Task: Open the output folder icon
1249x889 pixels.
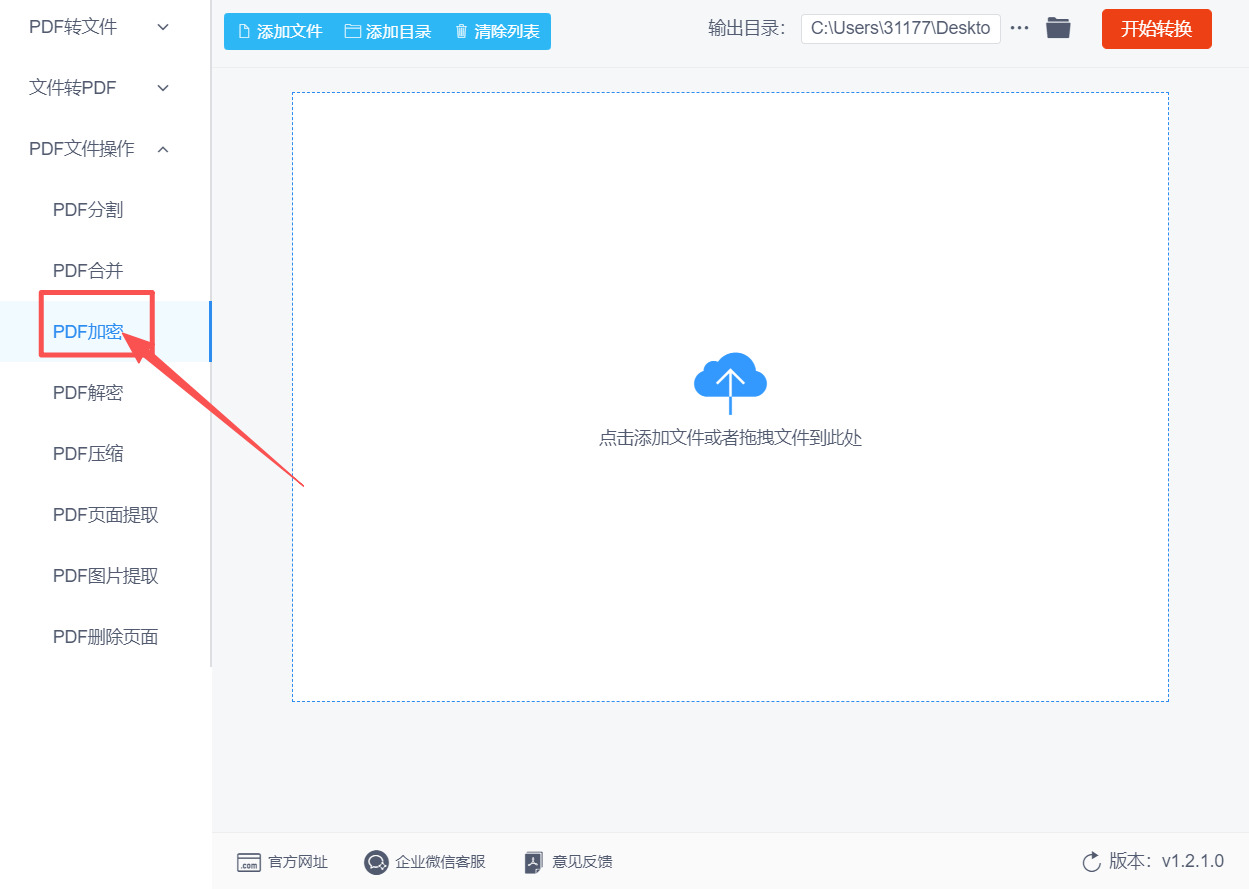Action: click(x=1058, y=28)
